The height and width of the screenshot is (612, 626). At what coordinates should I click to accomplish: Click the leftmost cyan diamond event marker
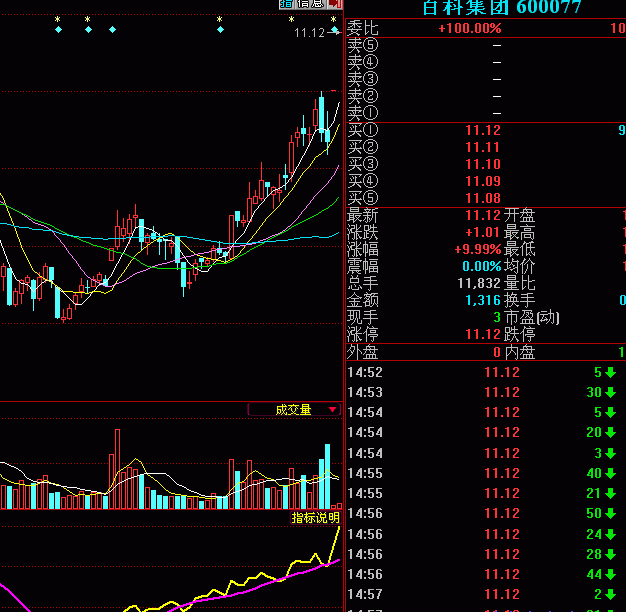[58, 30]
